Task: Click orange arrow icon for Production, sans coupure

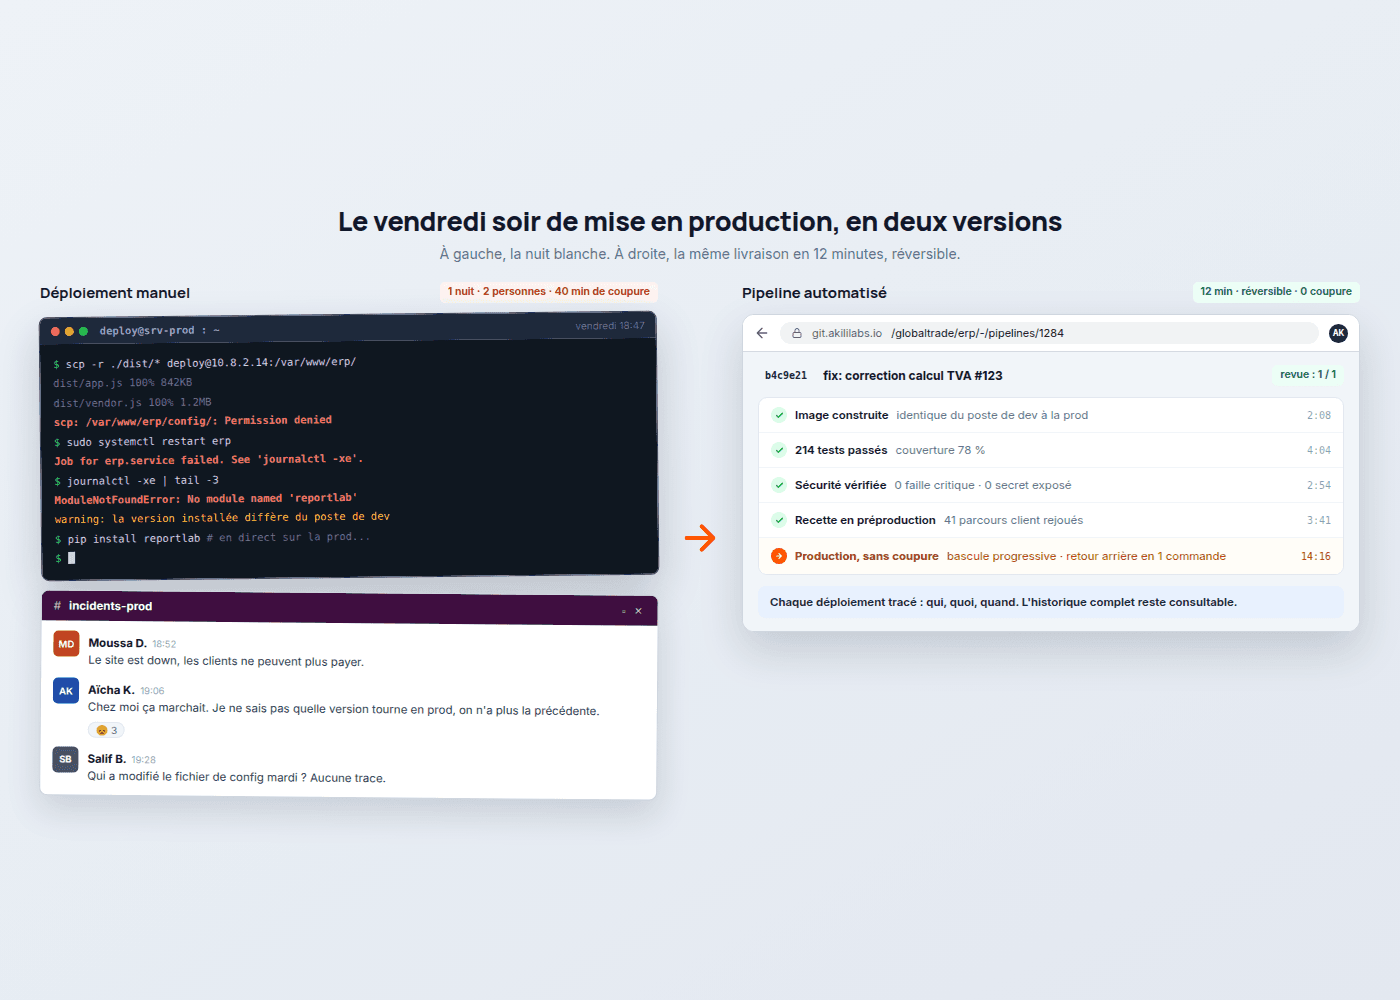Action: click(779, 556)
